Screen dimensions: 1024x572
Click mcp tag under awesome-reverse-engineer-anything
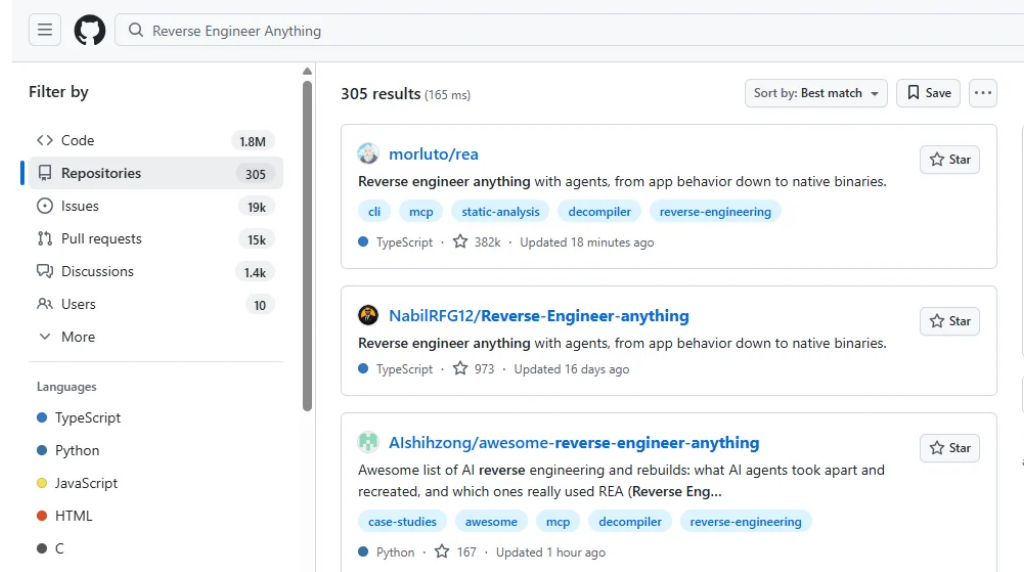558,522
